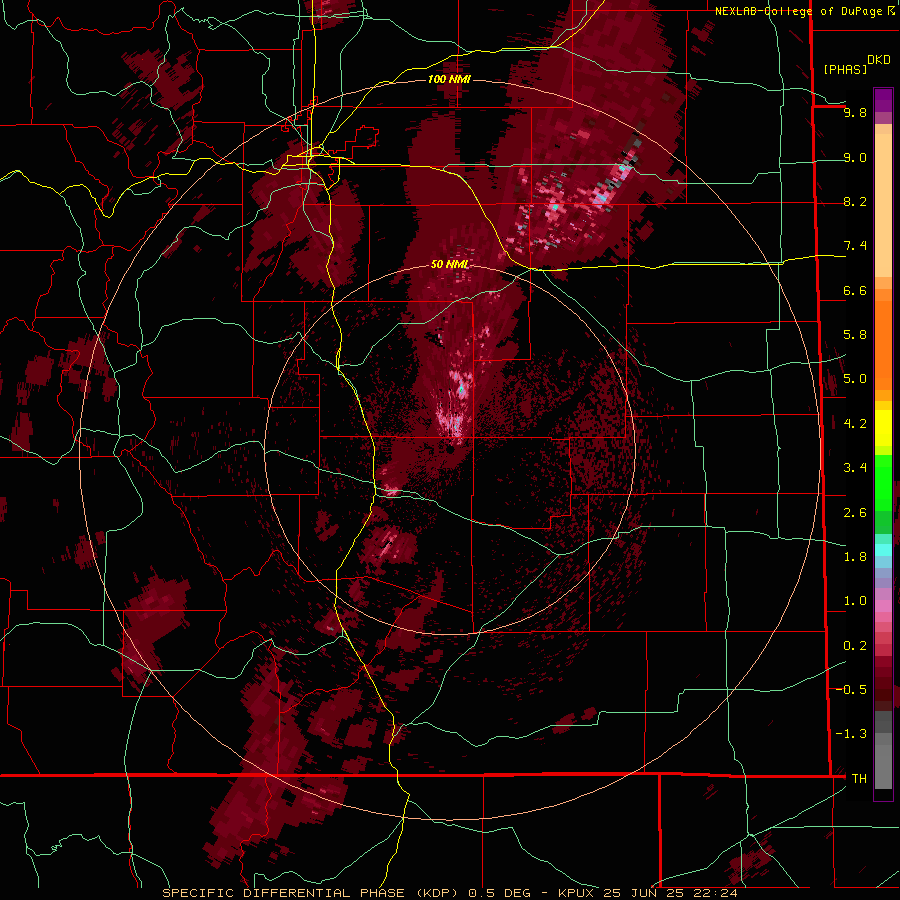
Task: Select the 1.8 scale value
Action: (855, 557)
